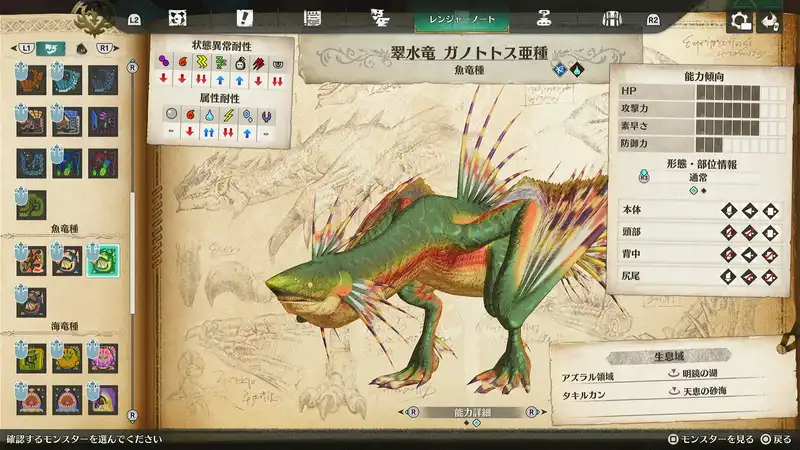
Task: Click the R2 next-menu button
Action: [653, 20]
